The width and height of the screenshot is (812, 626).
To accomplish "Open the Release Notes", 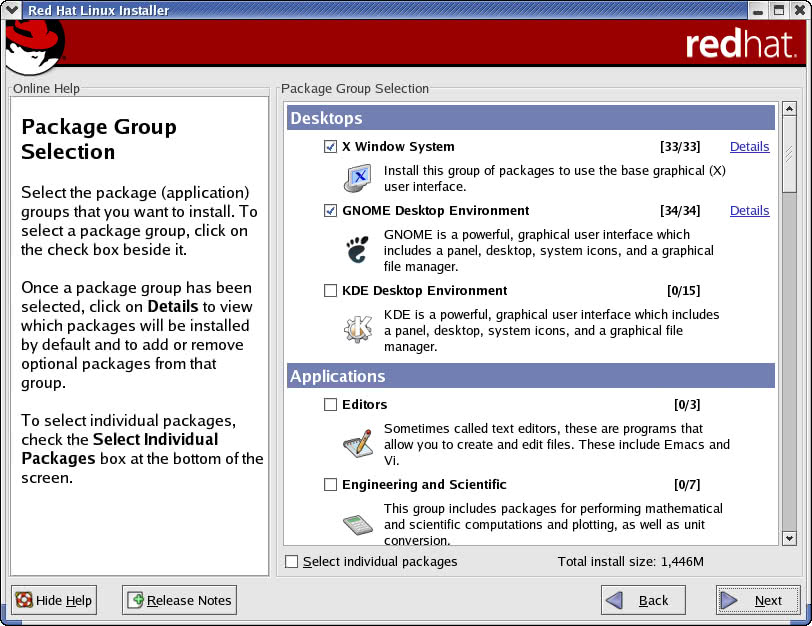I will click(180, 600).
